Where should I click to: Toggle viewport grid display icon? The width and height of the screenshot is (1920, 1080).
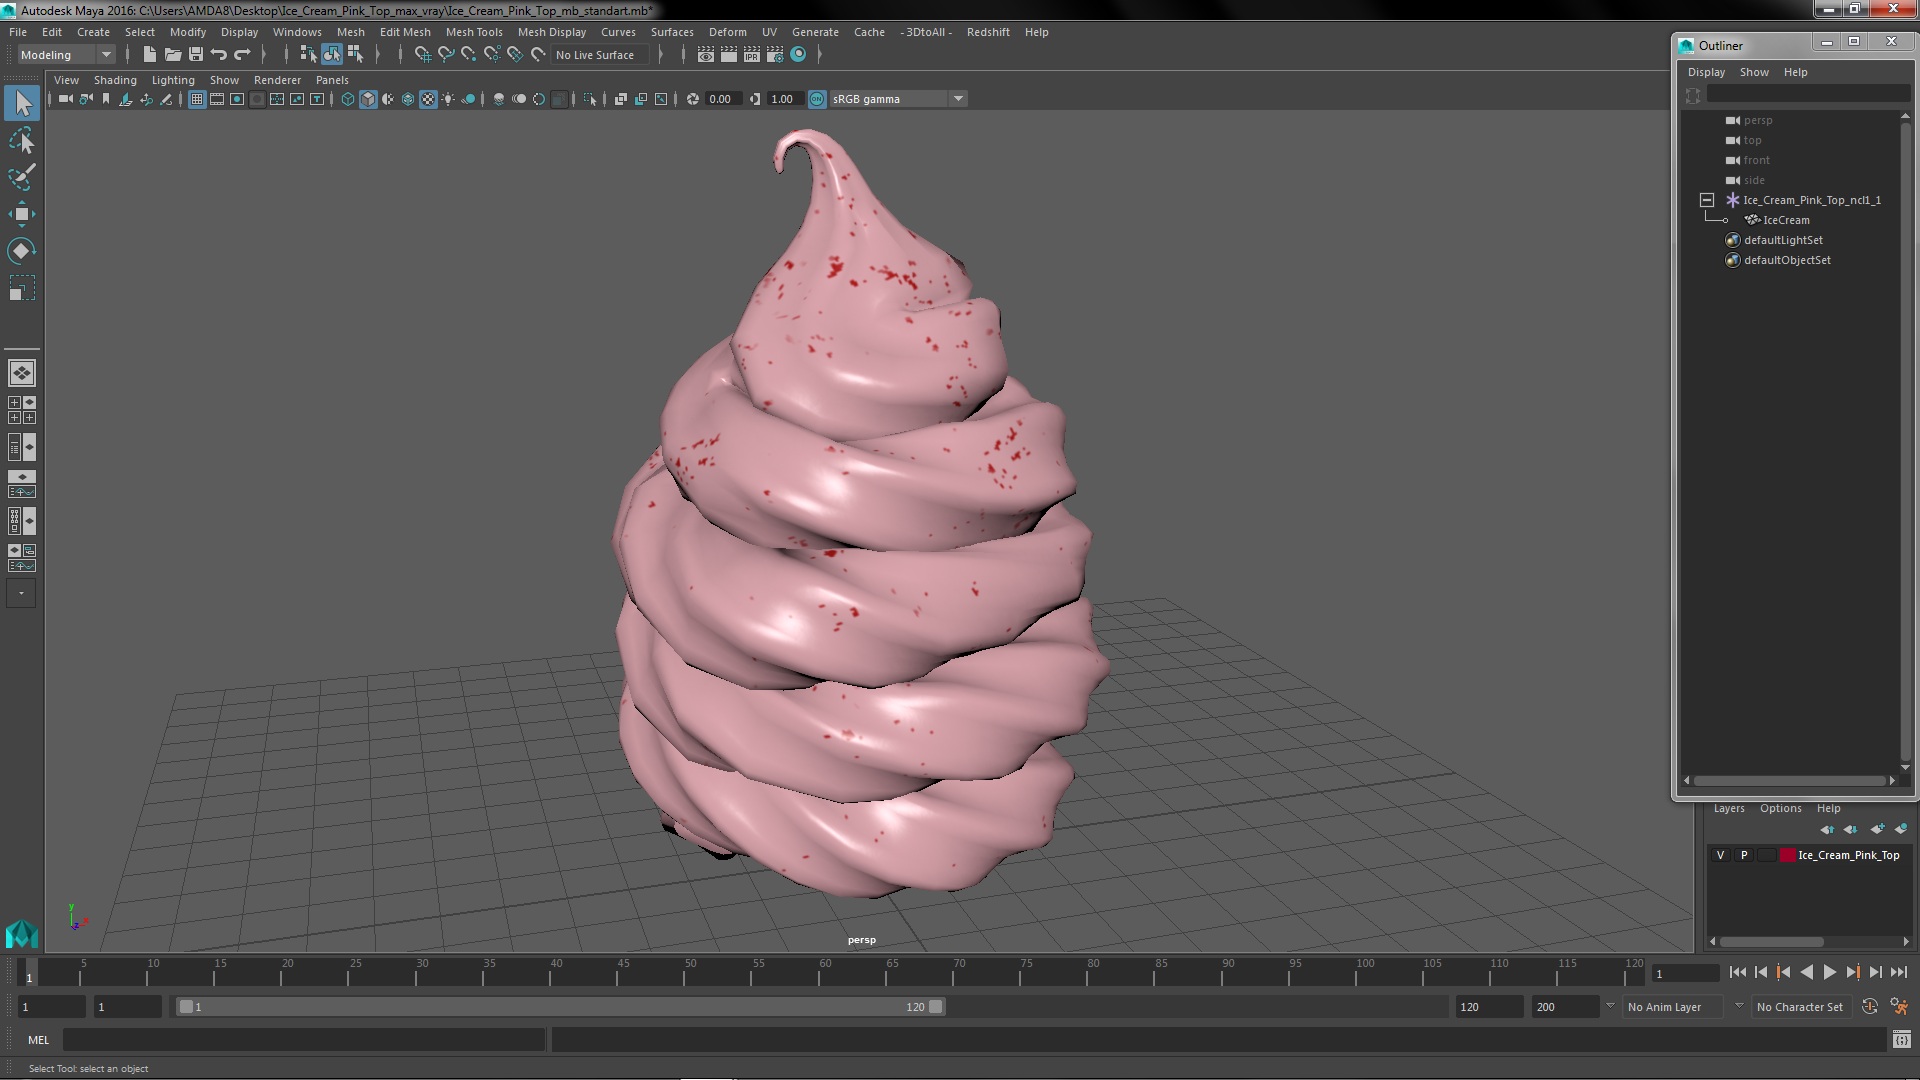[197, 99]
